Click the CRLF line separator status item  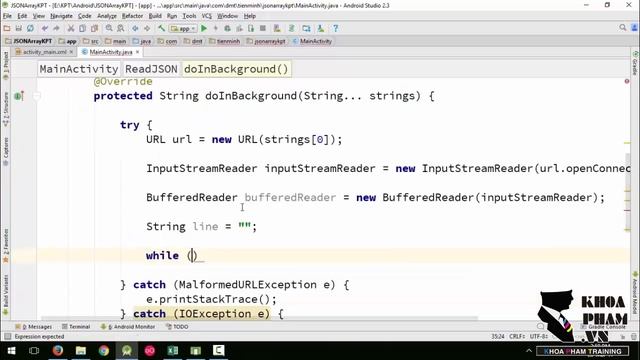point(517,336)
